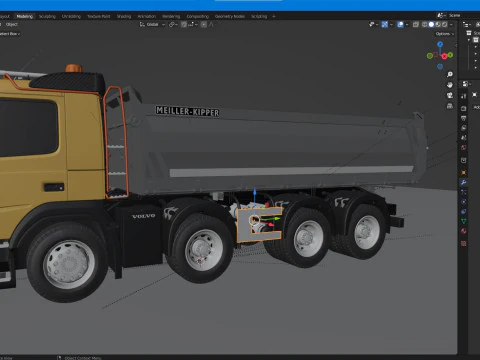Image resolution: width=480 pixels, height=360 pixels.
Task: Open the UV Editing workspace tab
Action: pos(71,16)
